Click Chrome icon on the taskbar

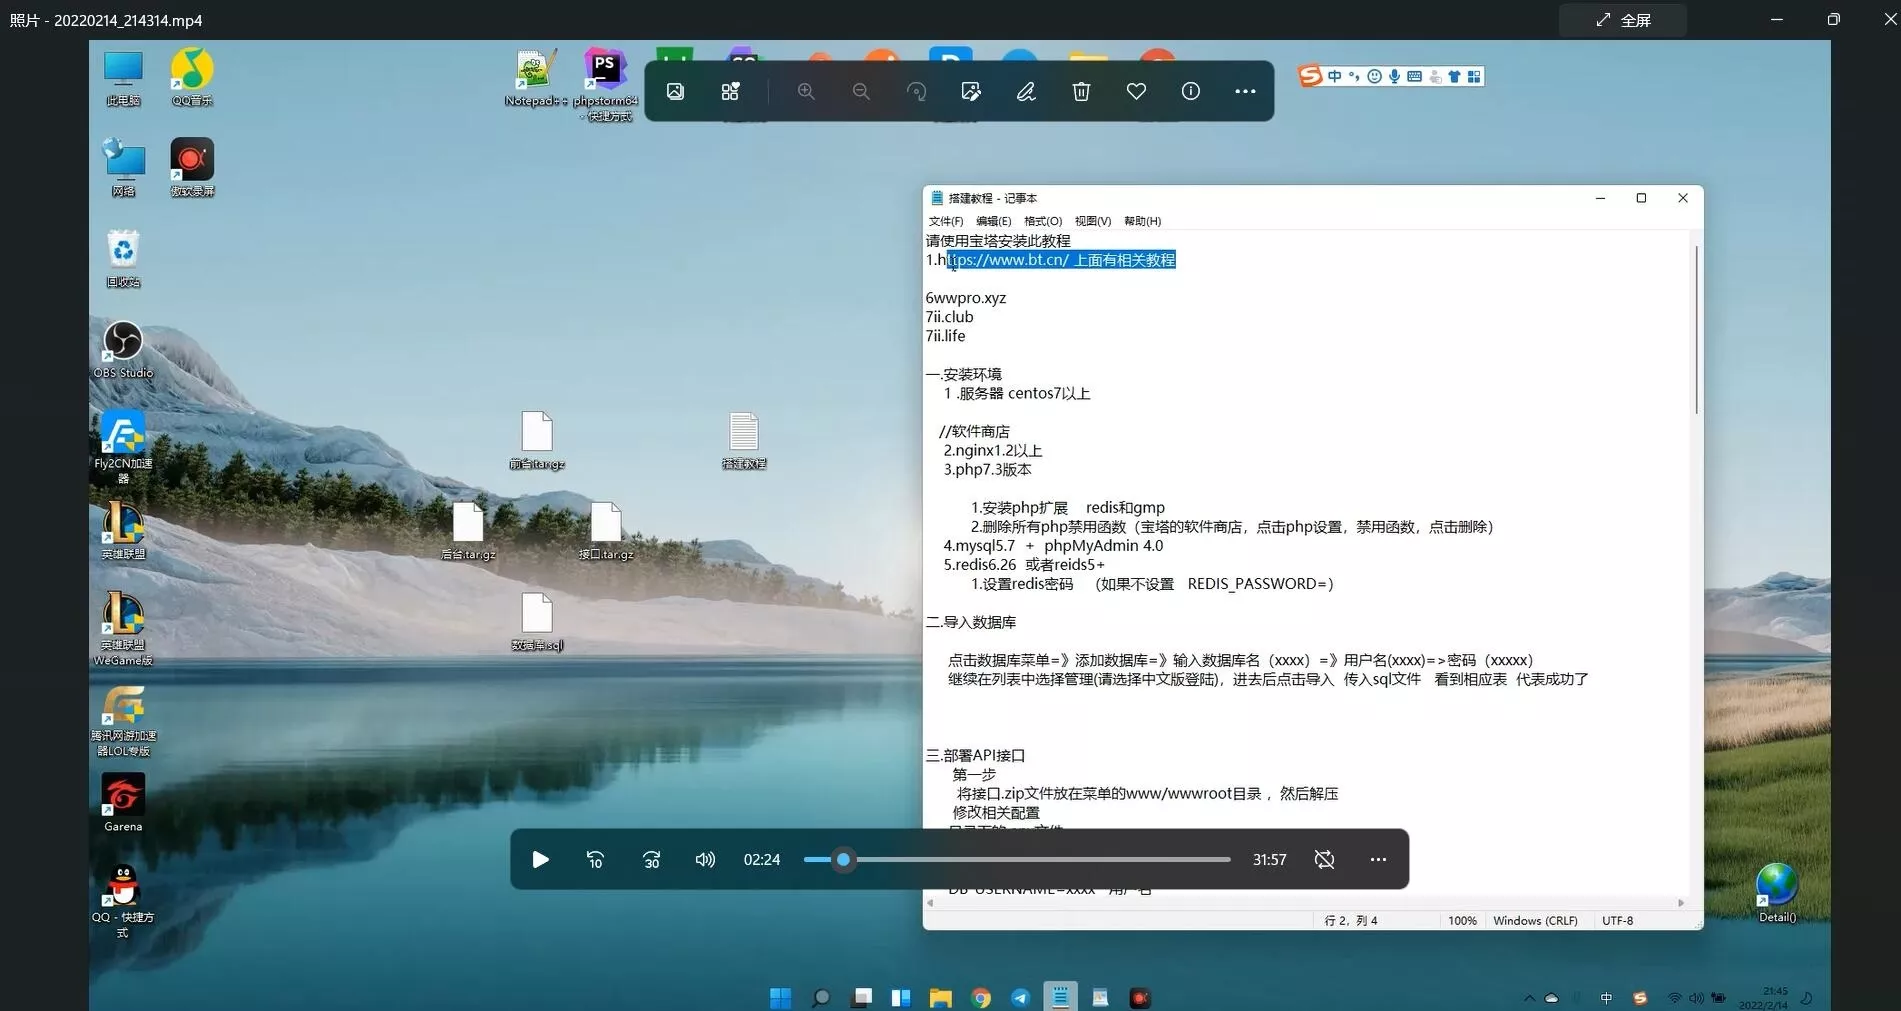pyautogui.click(x=979, y=997)
